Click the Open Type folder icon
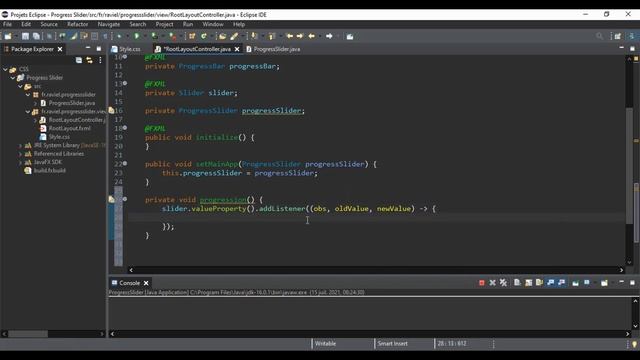This screenshot has width=640, height=360. point(222,36)
